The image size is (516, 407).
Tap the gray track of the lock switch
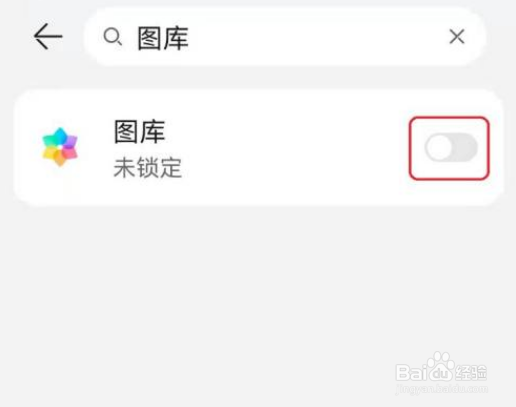tap(465, 147)
